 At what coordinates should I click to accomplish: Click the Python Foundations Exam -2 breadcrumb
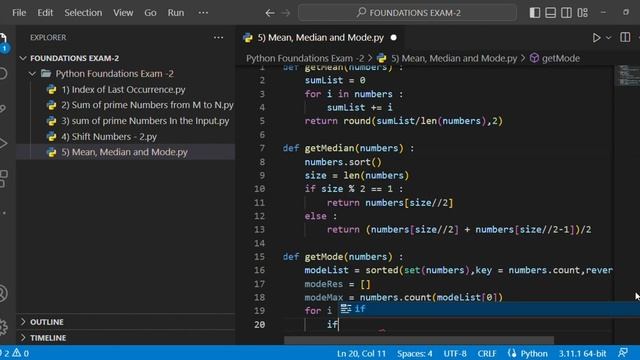[x=305, y=58]
